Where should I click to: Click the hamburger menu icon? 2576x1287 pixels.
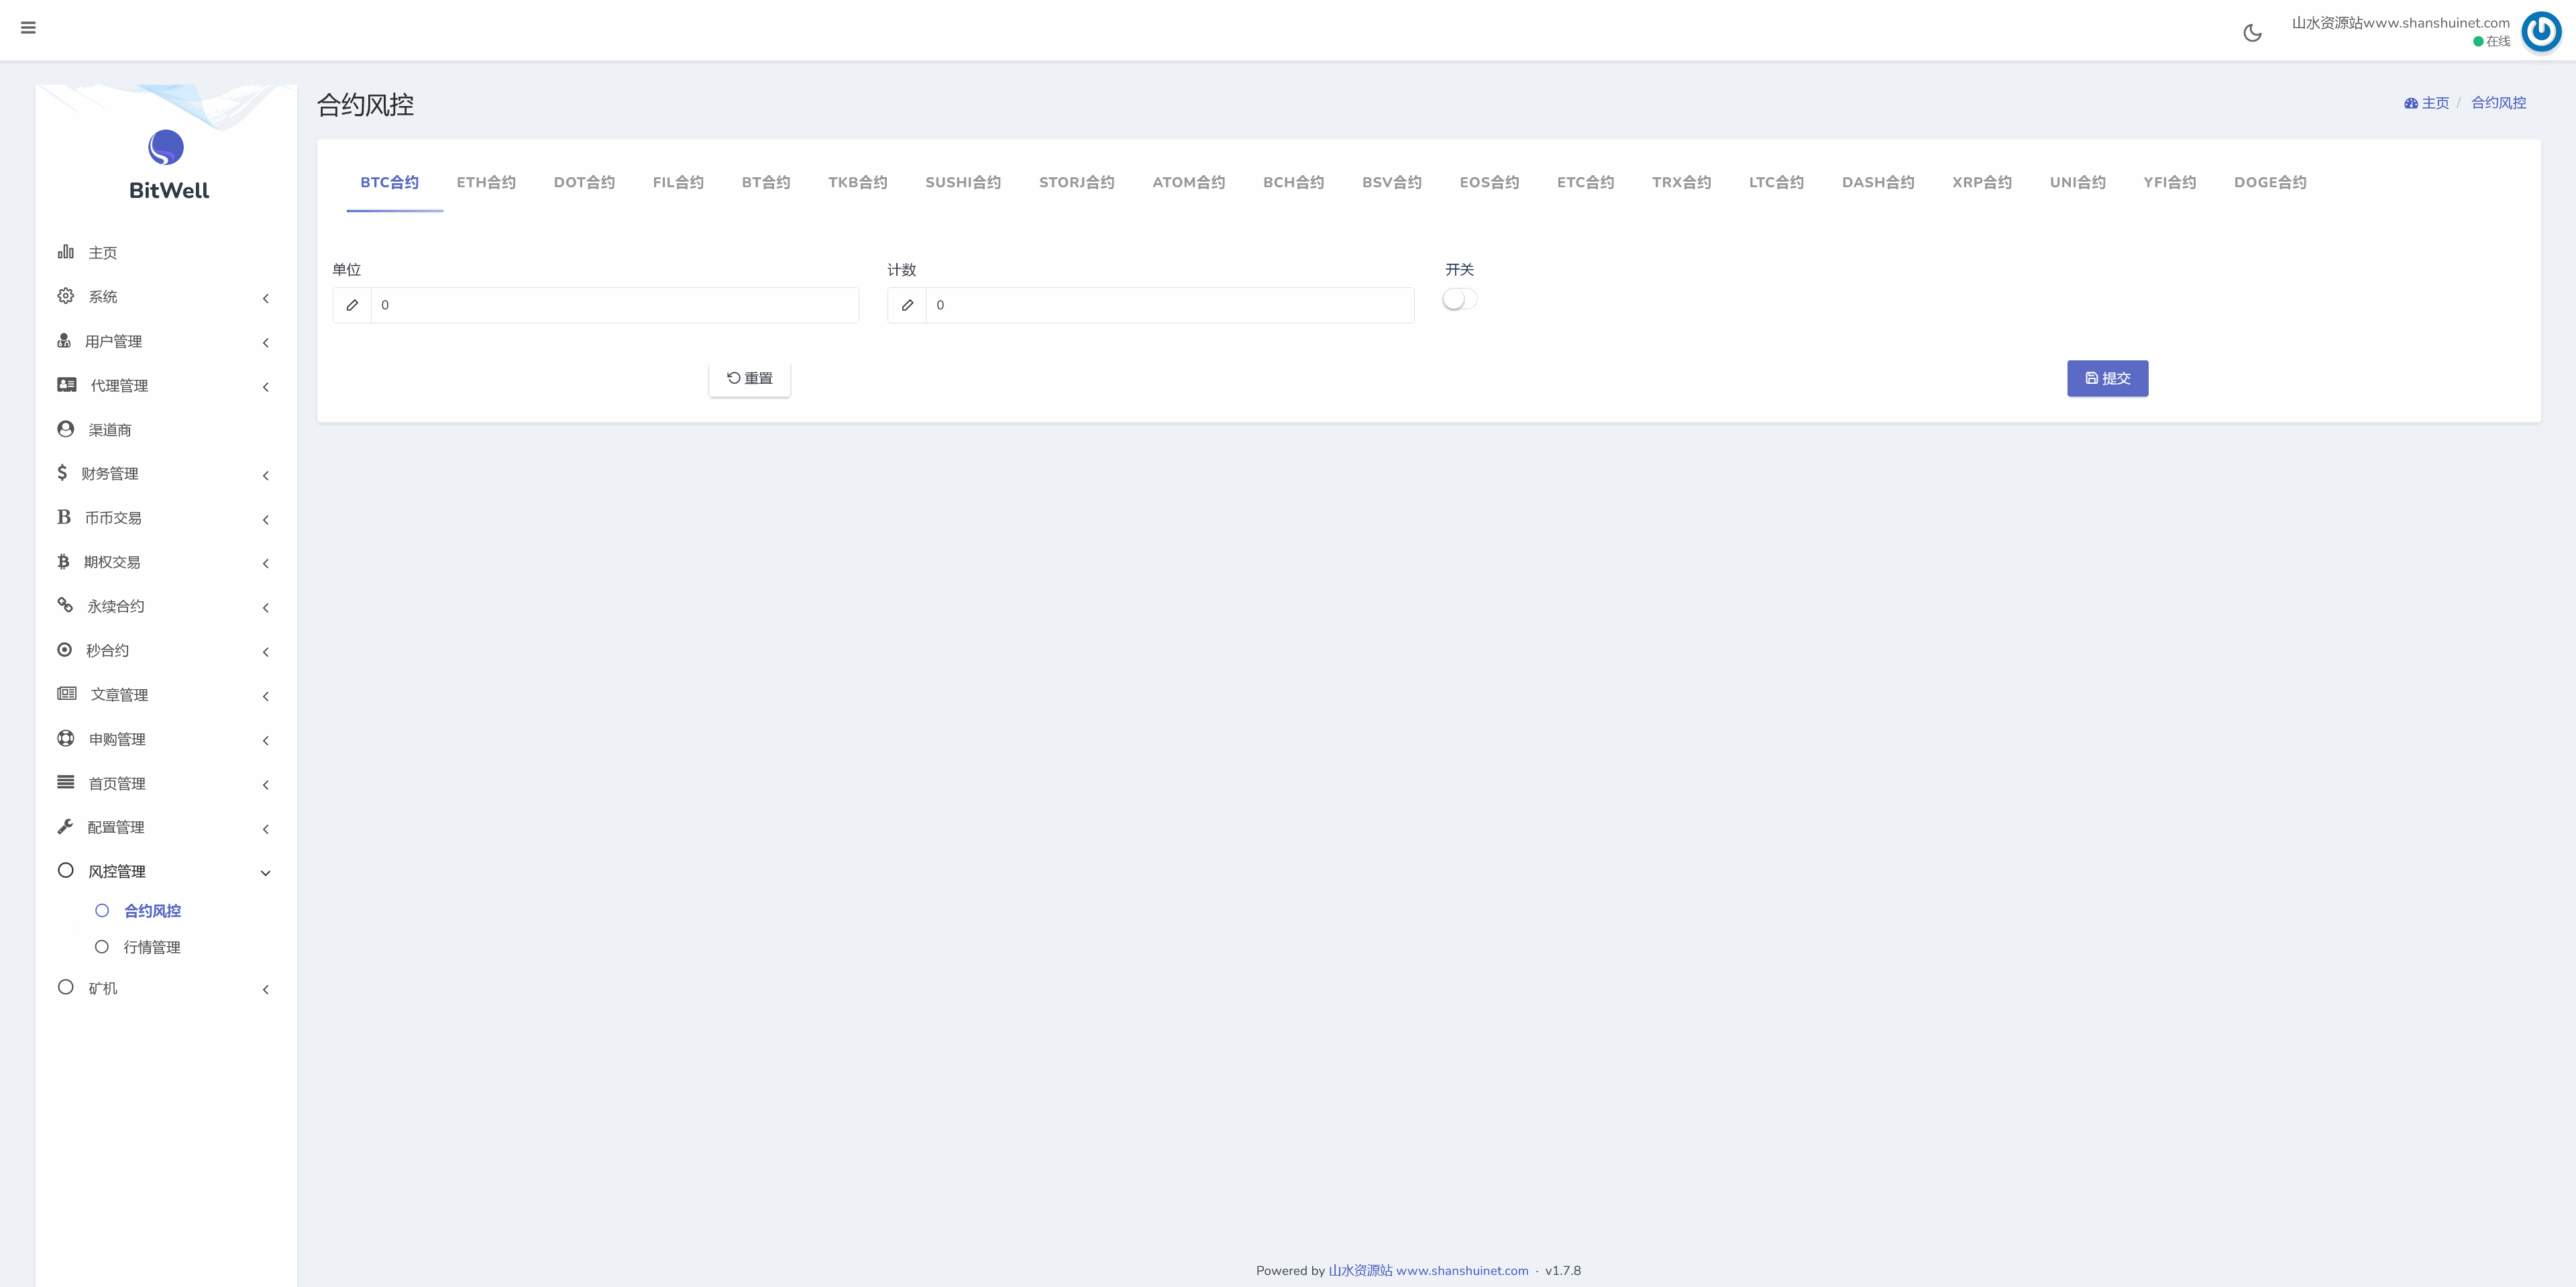coord(28,28)
